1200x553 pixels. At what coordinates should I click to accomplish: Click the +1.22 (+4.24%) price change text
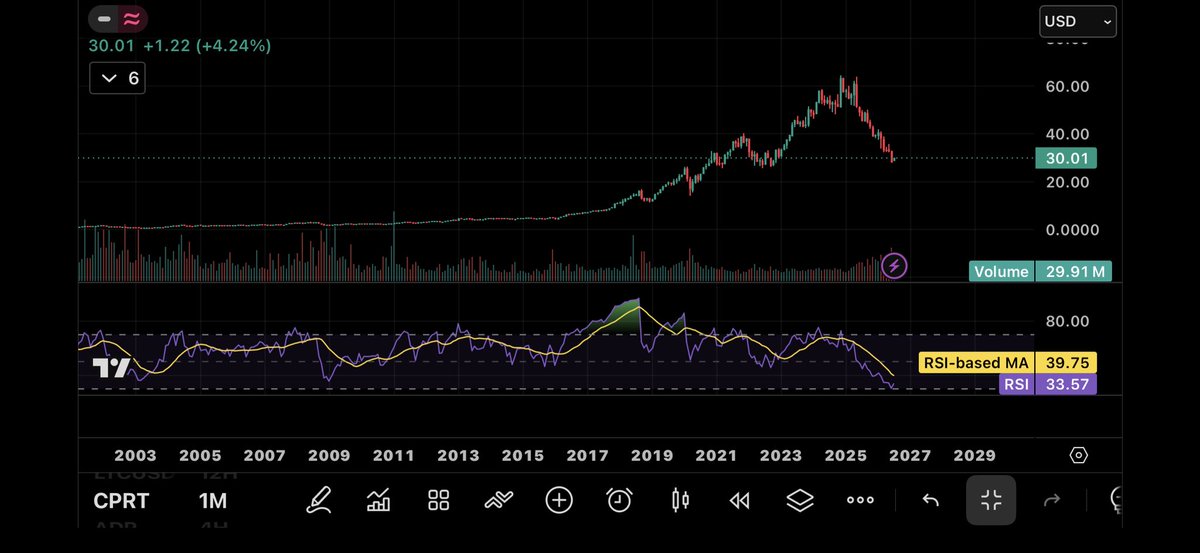pos(206,46)
